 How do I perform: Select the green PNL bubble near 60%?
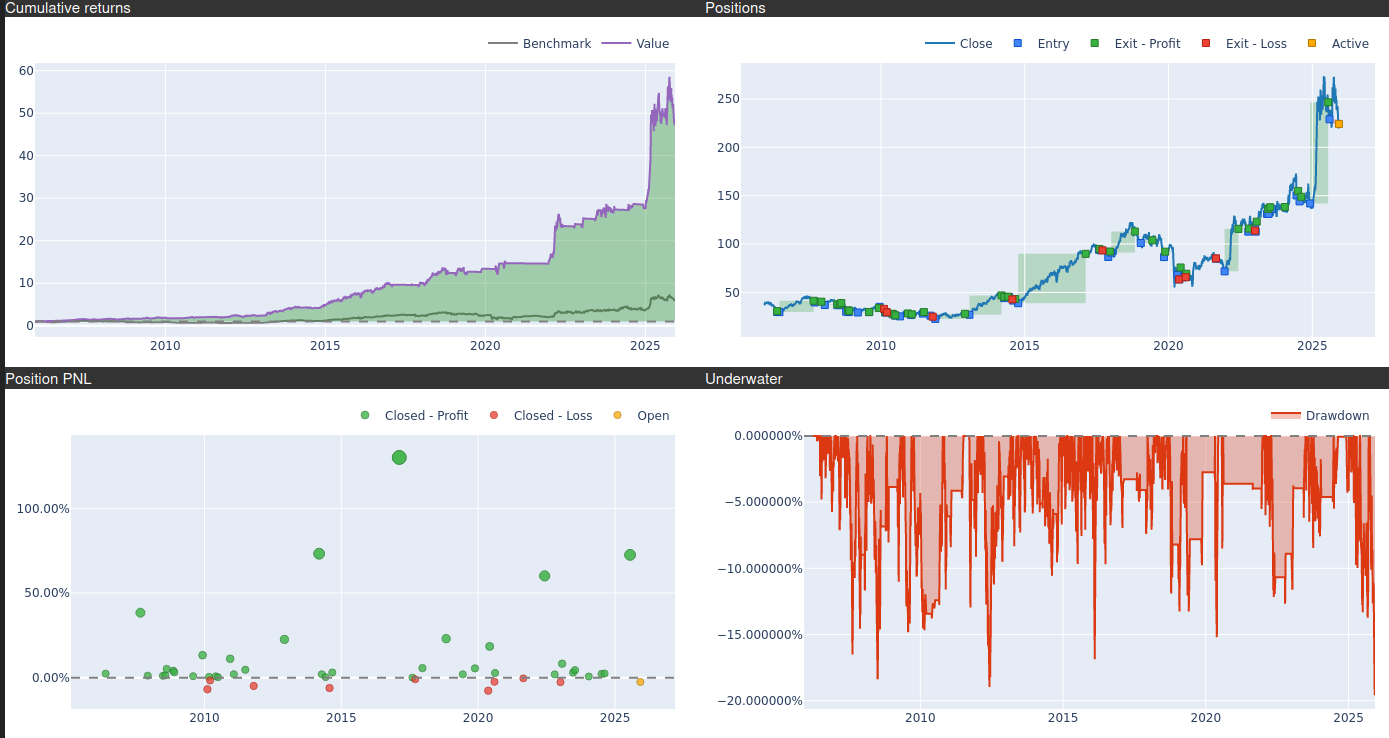click(544, 576)
